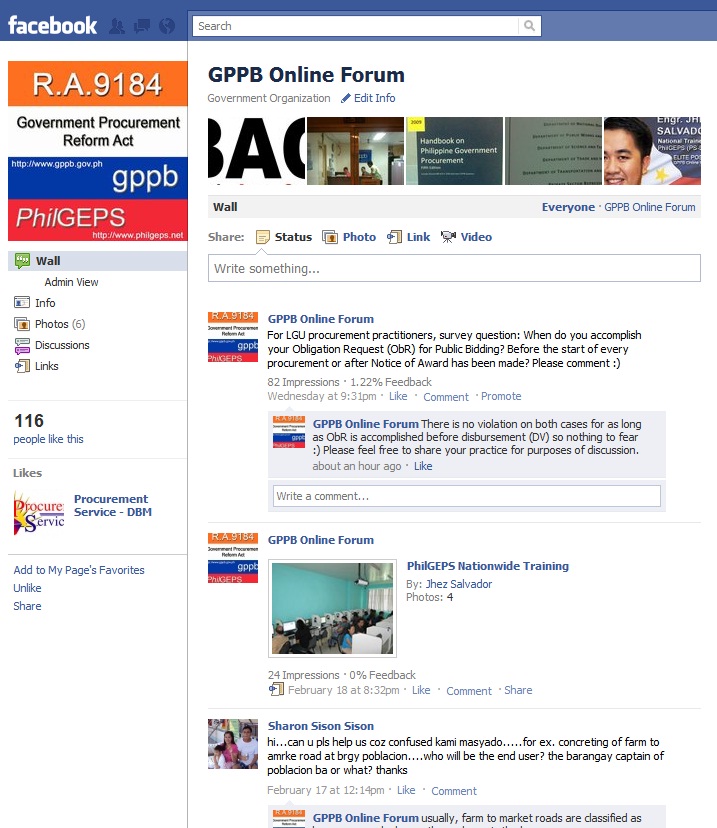Like the February 18 album post
Screen dimensions: 717x828
[x=421, y=690]
